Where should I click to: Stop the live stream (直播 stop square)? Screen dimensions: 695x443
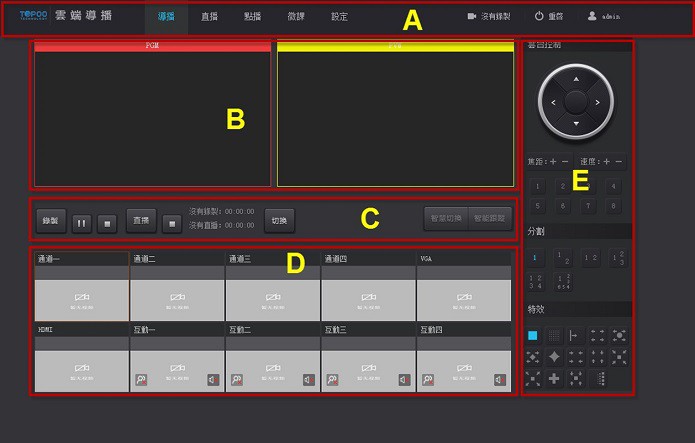(171, 222)
